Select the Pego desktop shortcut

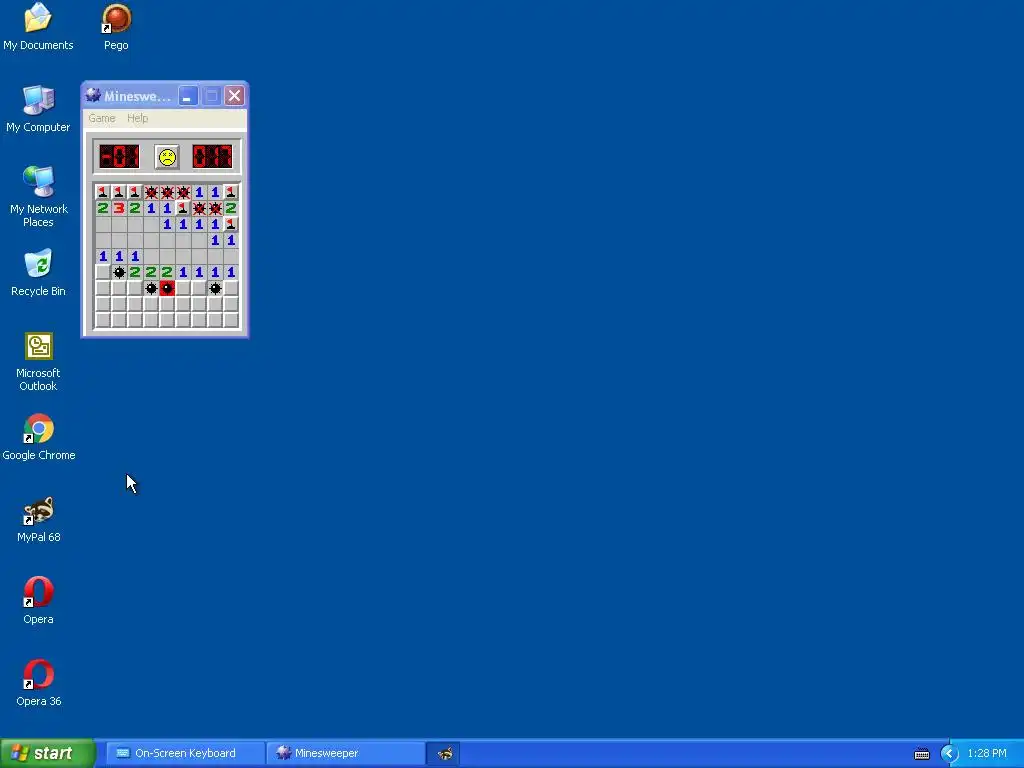pos(116,27)
